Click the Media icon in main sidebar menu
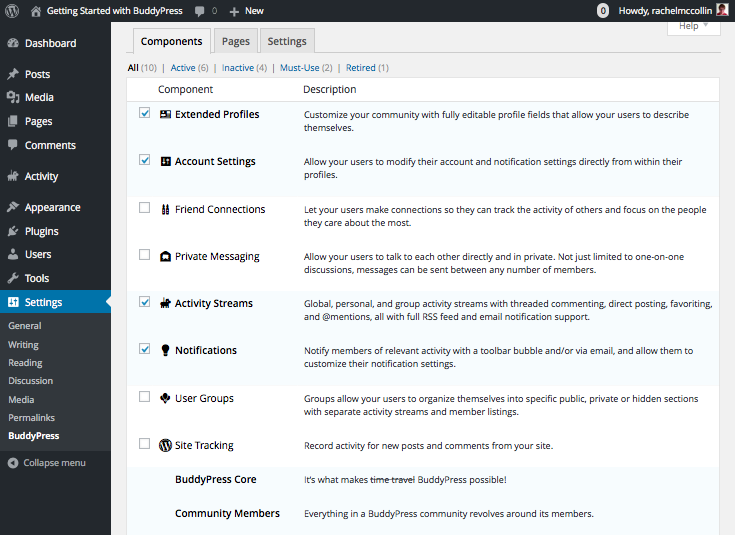This screenshot has width=735, height=535. pos(13,97)
